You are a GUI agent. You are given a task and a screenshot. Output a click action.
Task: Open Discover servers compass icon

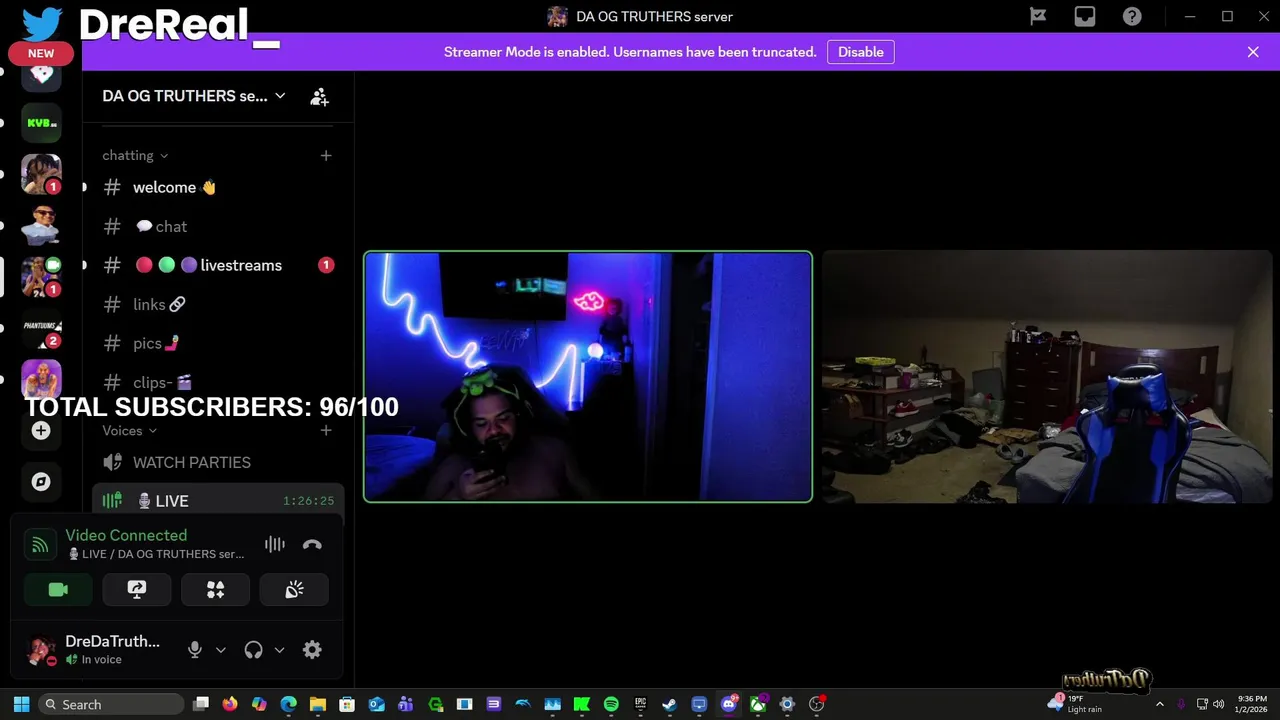tap(41, 482)
